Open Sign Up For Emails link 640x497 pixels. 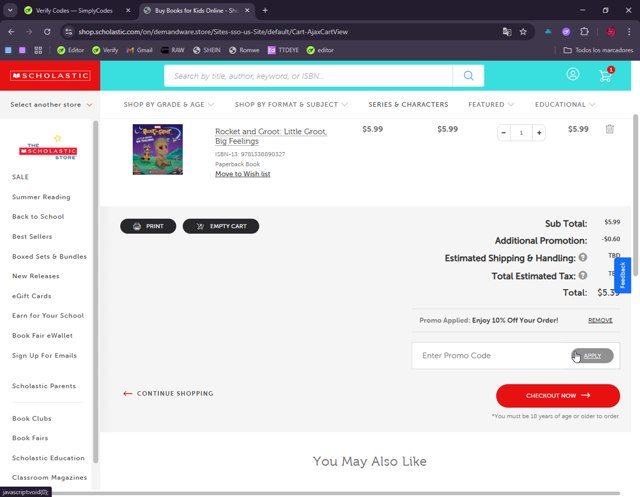[x=44, y=356]
